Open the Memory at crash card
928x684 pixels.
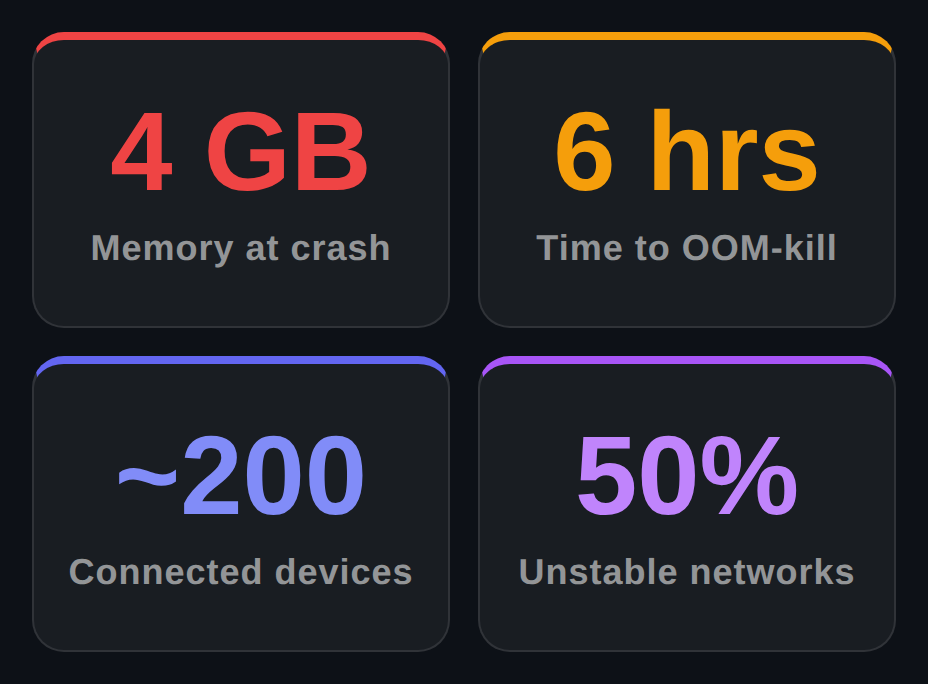point(240,179)
